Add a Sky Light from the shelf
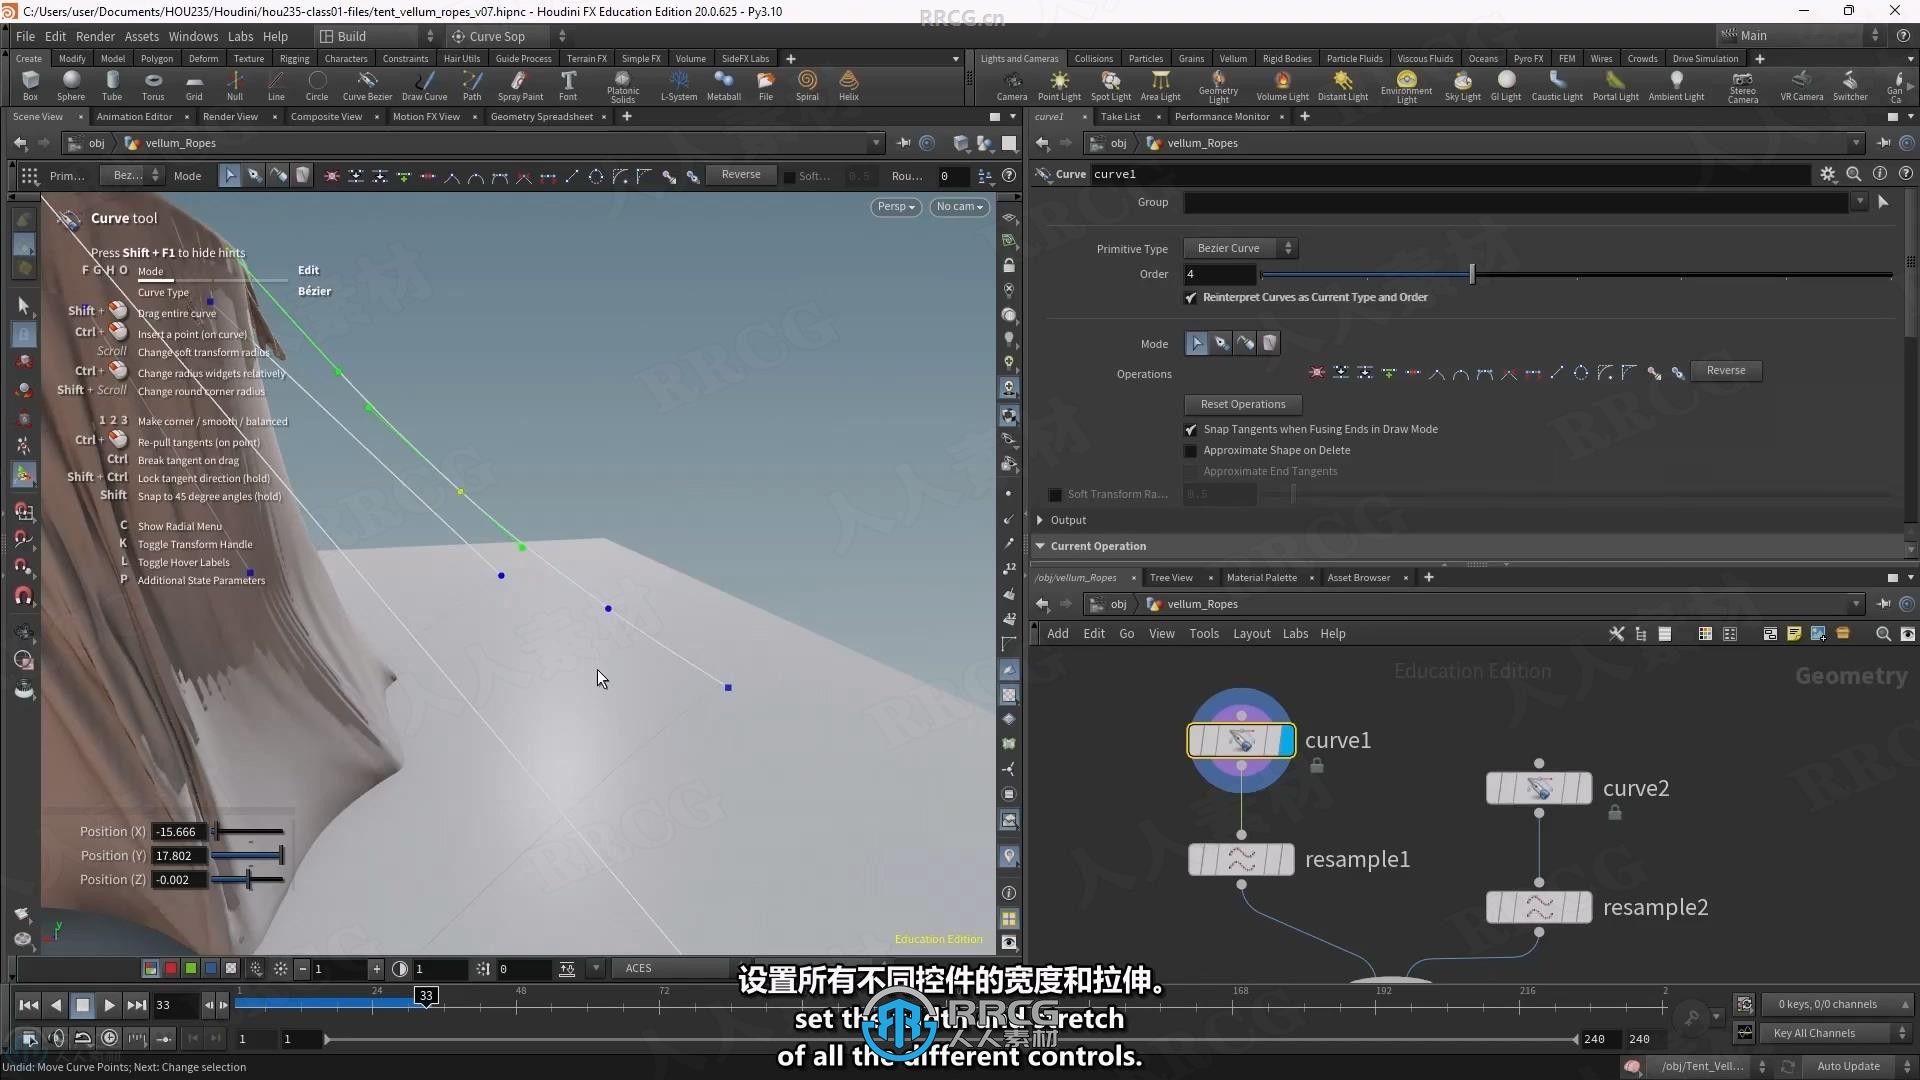 tap(1463, 86)
